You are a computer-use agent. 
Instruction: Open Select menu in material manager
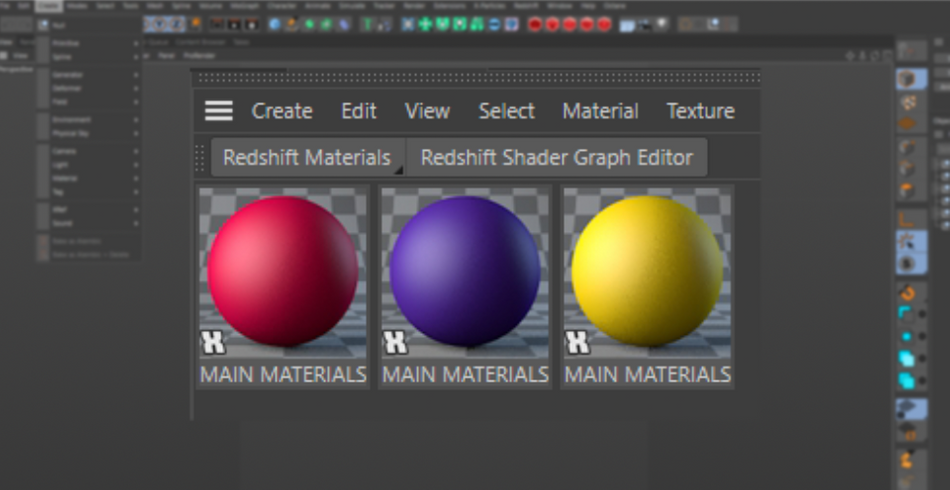point(507,111)
